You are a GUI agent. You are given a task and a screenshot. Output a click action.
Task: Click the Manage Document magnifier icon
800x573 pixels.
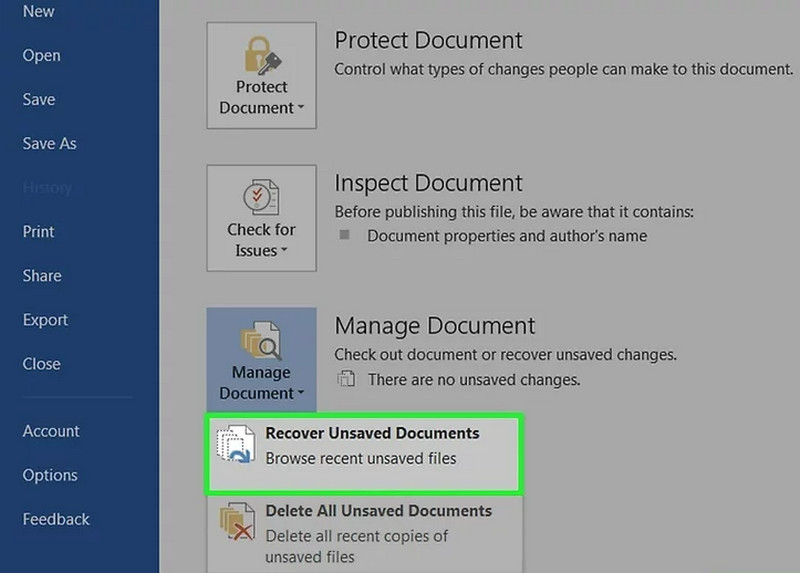[261, 339]
